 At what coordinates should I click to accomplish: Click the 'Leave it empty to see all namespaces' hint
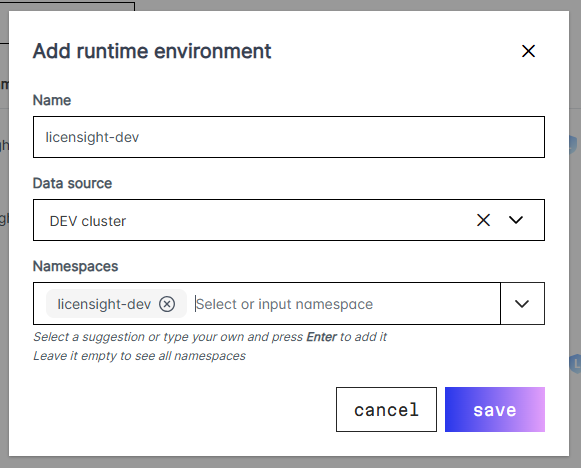click(139, 356)
